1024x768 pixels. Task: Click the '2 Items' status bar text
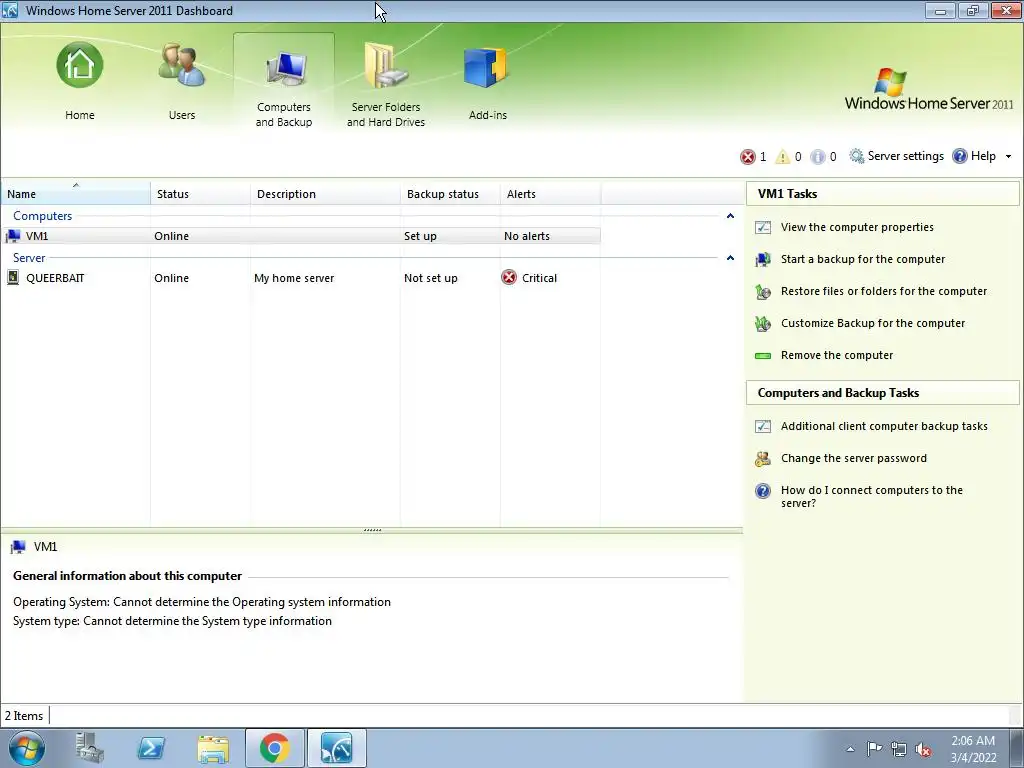[x=24, y=716]
